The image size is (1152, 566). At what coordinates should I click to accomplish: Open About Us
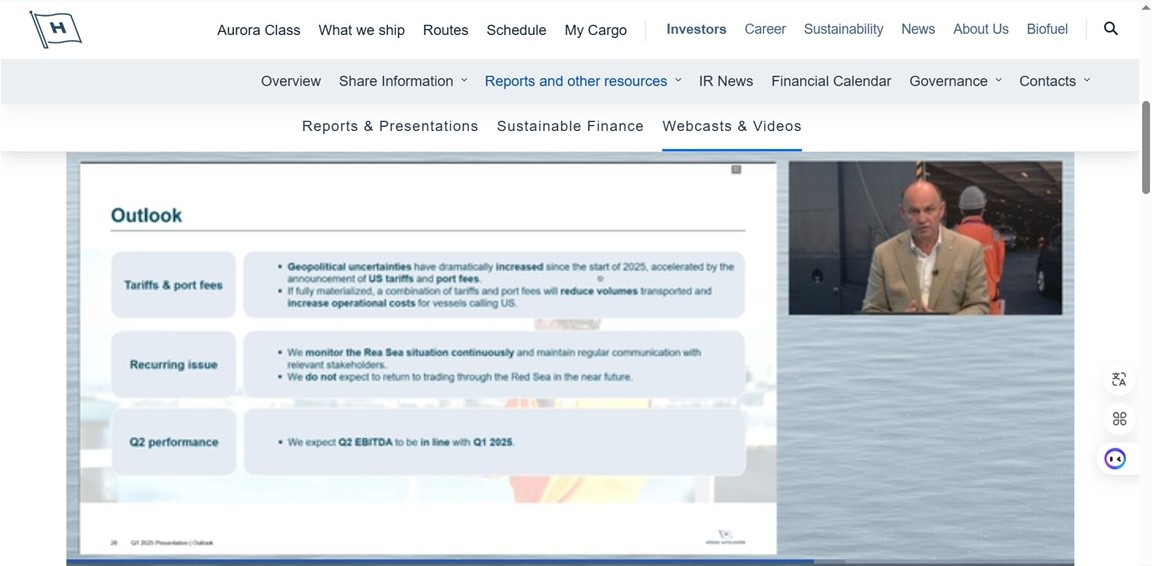981,29
